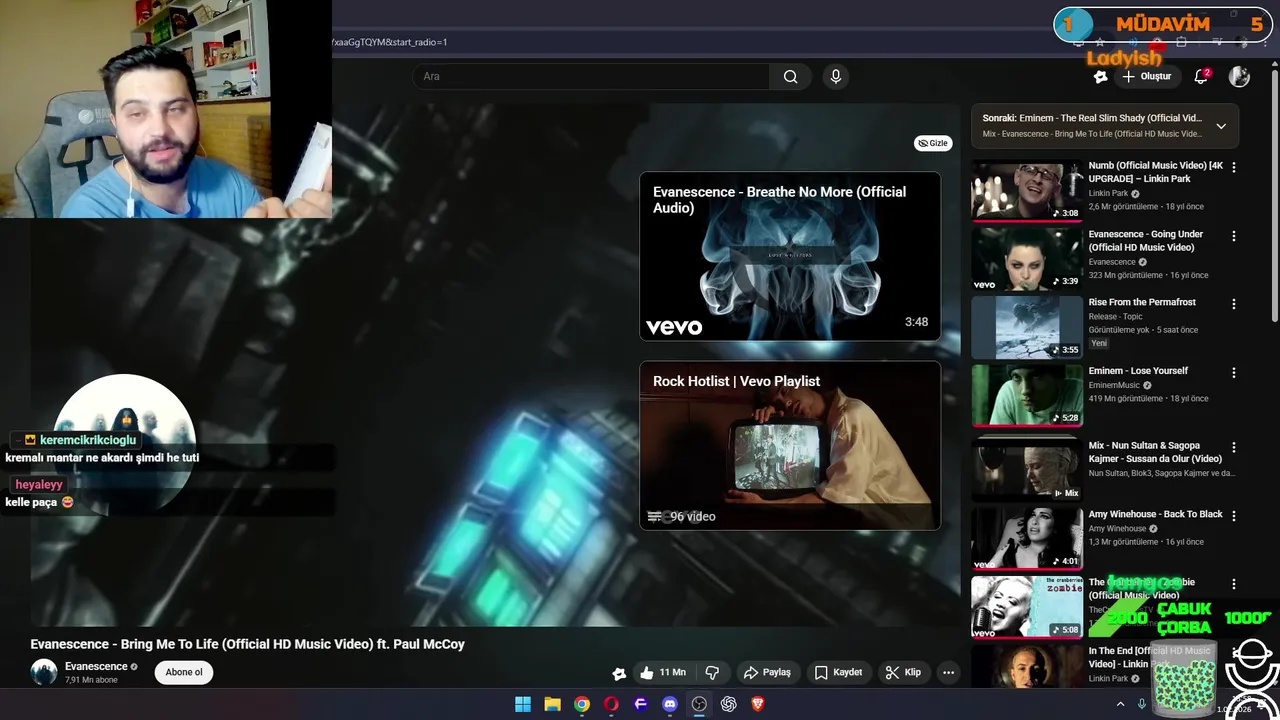Image resolution: width=1280 pixels, height=720 pixels.
Task: Click Amy Winehouse - Back To Black title
Action: tap(1155, 514)
